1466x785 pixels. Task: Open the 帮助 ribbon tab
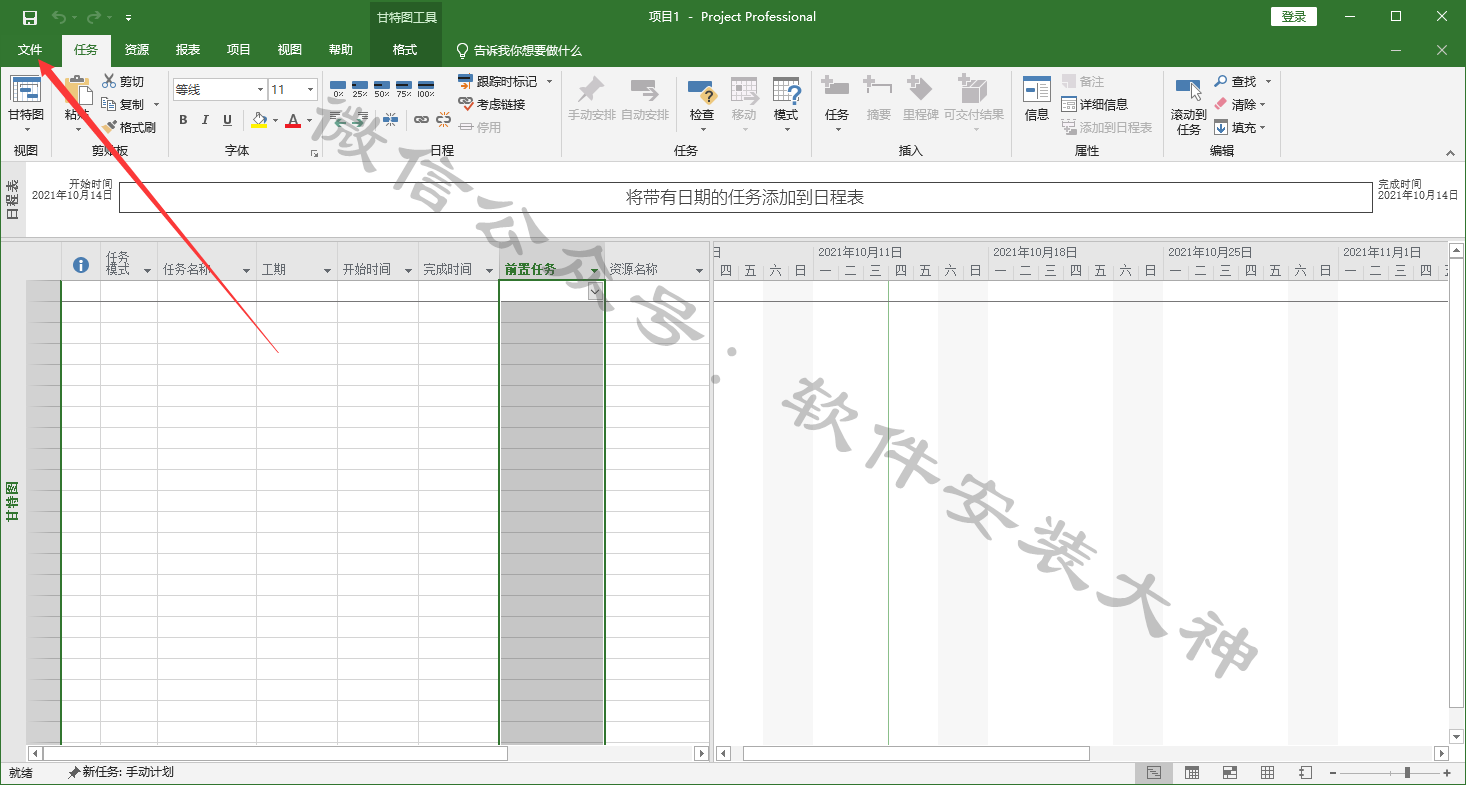click(x=341, y=50)
